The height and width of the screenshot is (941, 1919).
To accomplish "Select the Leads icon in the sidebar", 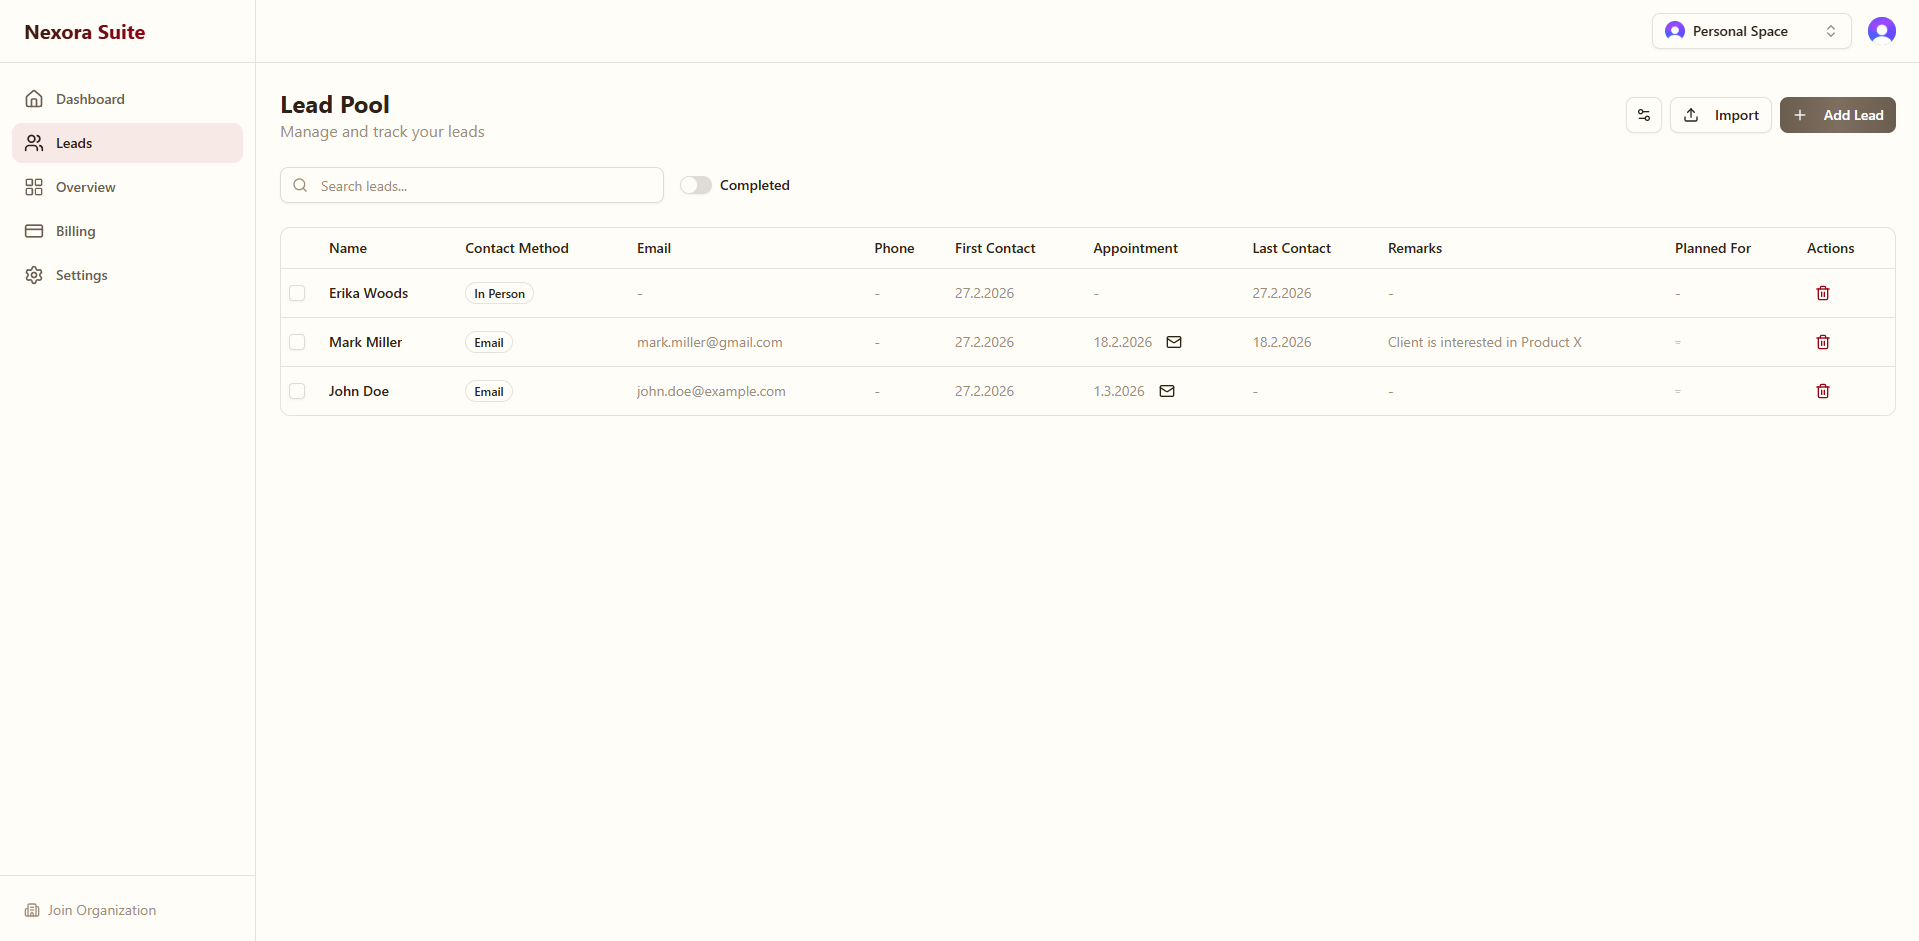I will [x=34, y=143].
